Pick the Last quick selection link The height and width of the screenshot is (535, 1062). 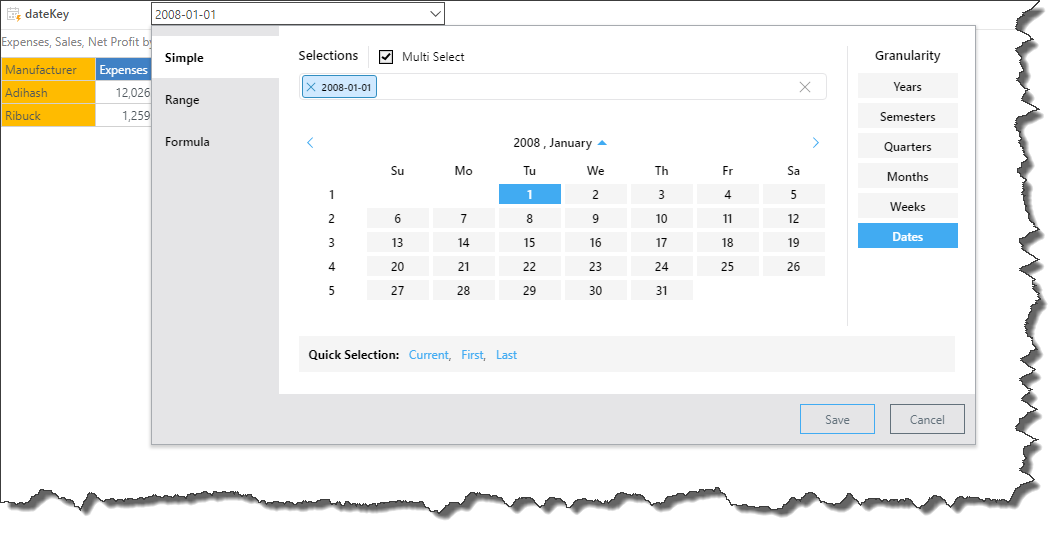[x=506, y=355]
